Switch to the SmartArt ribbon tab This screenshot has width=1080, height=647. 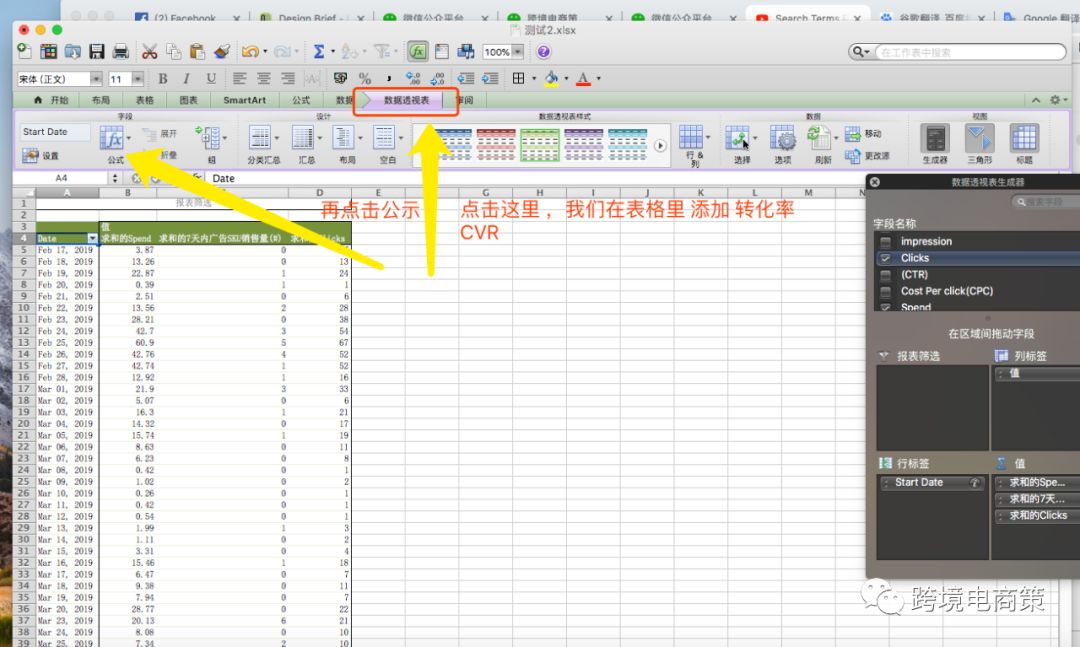[x=245, y=100]
